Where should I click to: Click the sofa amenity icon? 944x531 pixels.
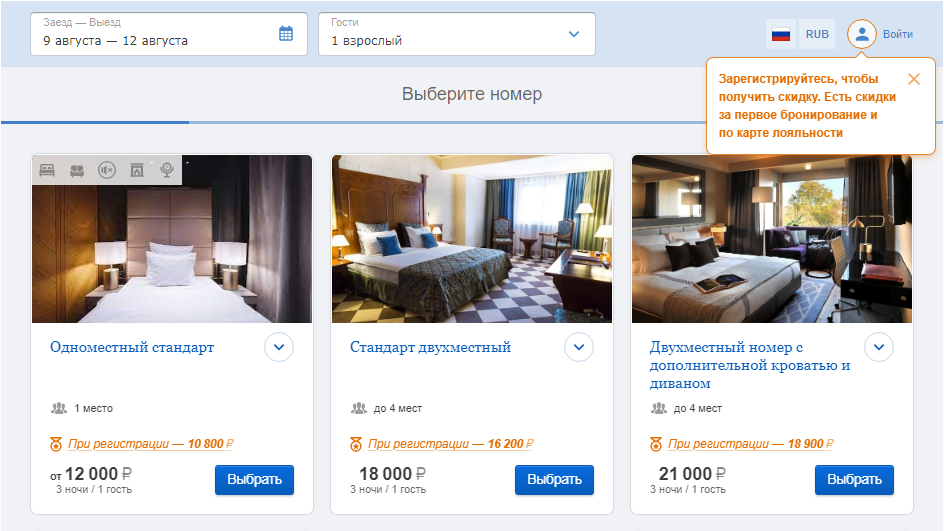coord(77,170)
